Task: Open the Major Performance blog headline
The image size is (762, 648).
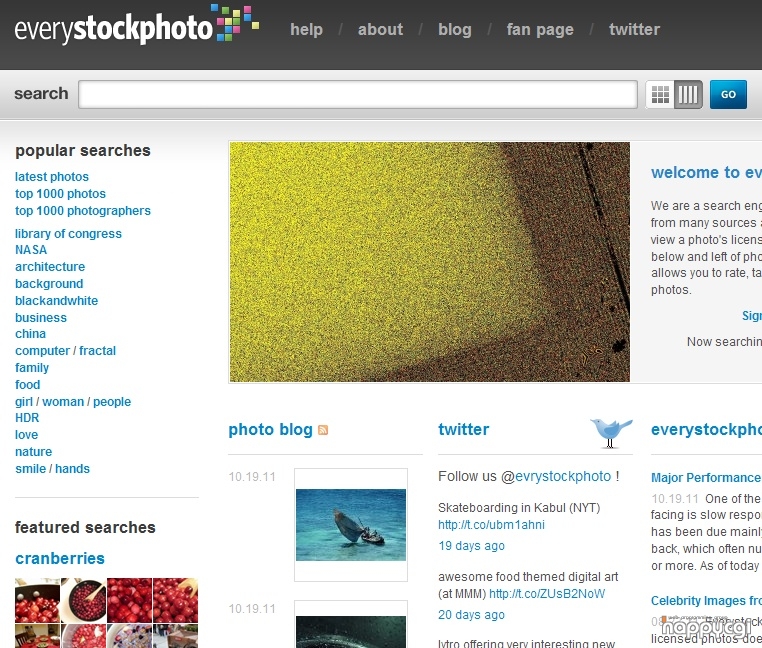Action: (706, 477)
